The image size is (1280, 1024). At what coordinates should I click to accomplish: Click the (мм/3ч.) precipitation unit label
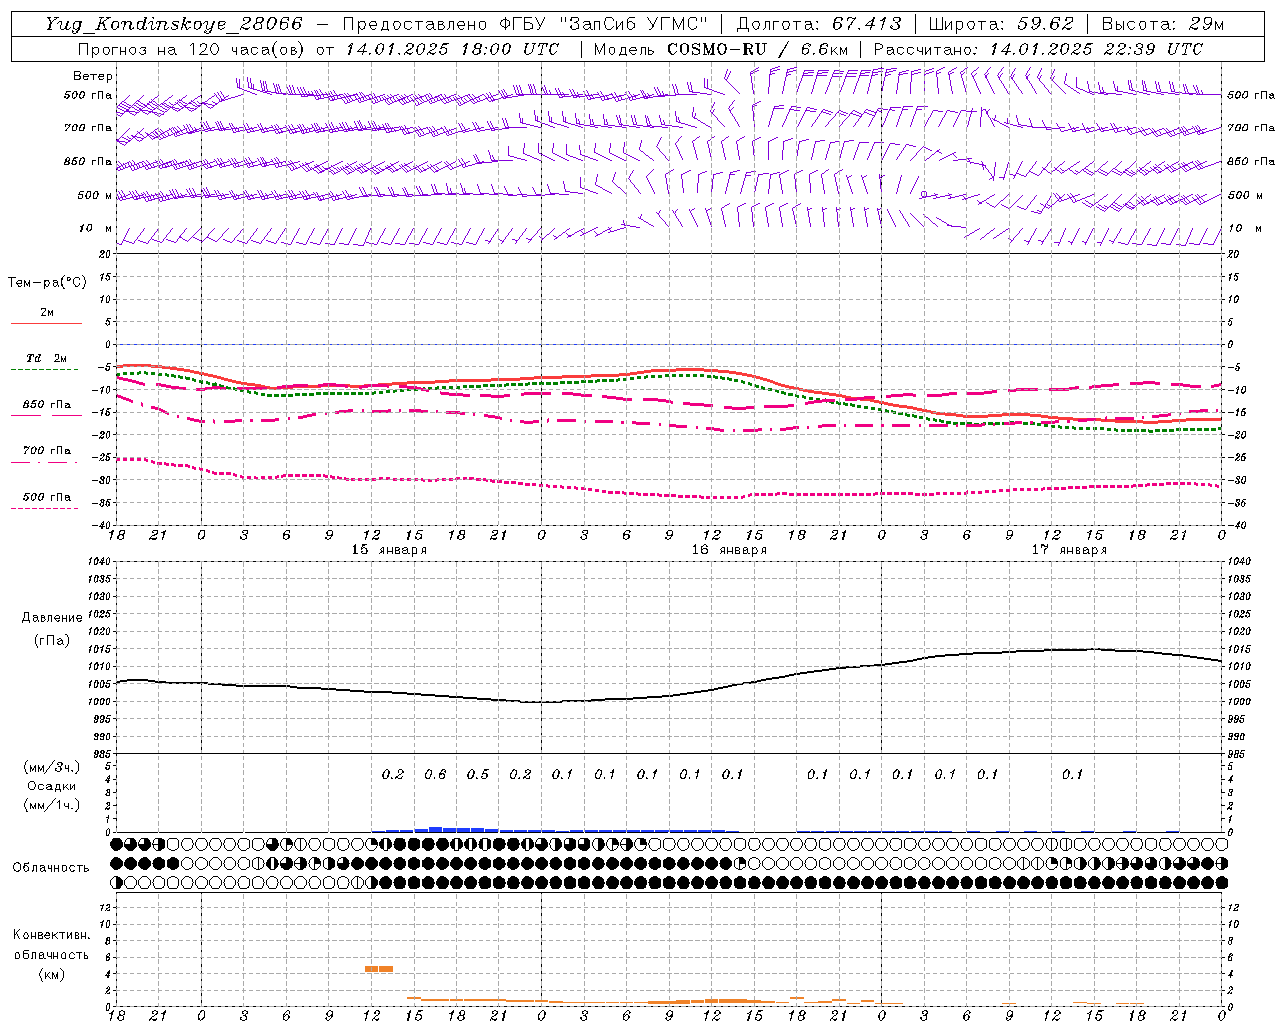point(51,767)
